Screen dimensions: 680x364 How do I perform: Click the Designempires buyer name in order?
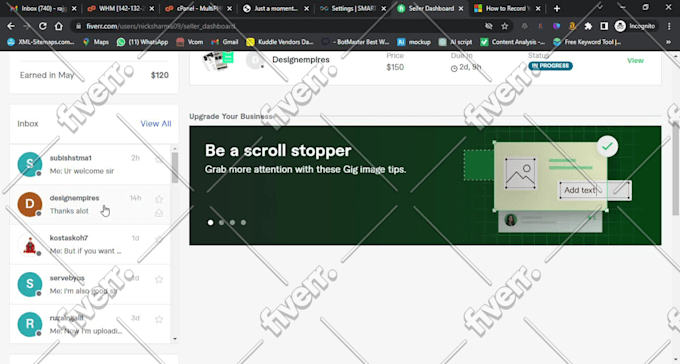point(301,60)
